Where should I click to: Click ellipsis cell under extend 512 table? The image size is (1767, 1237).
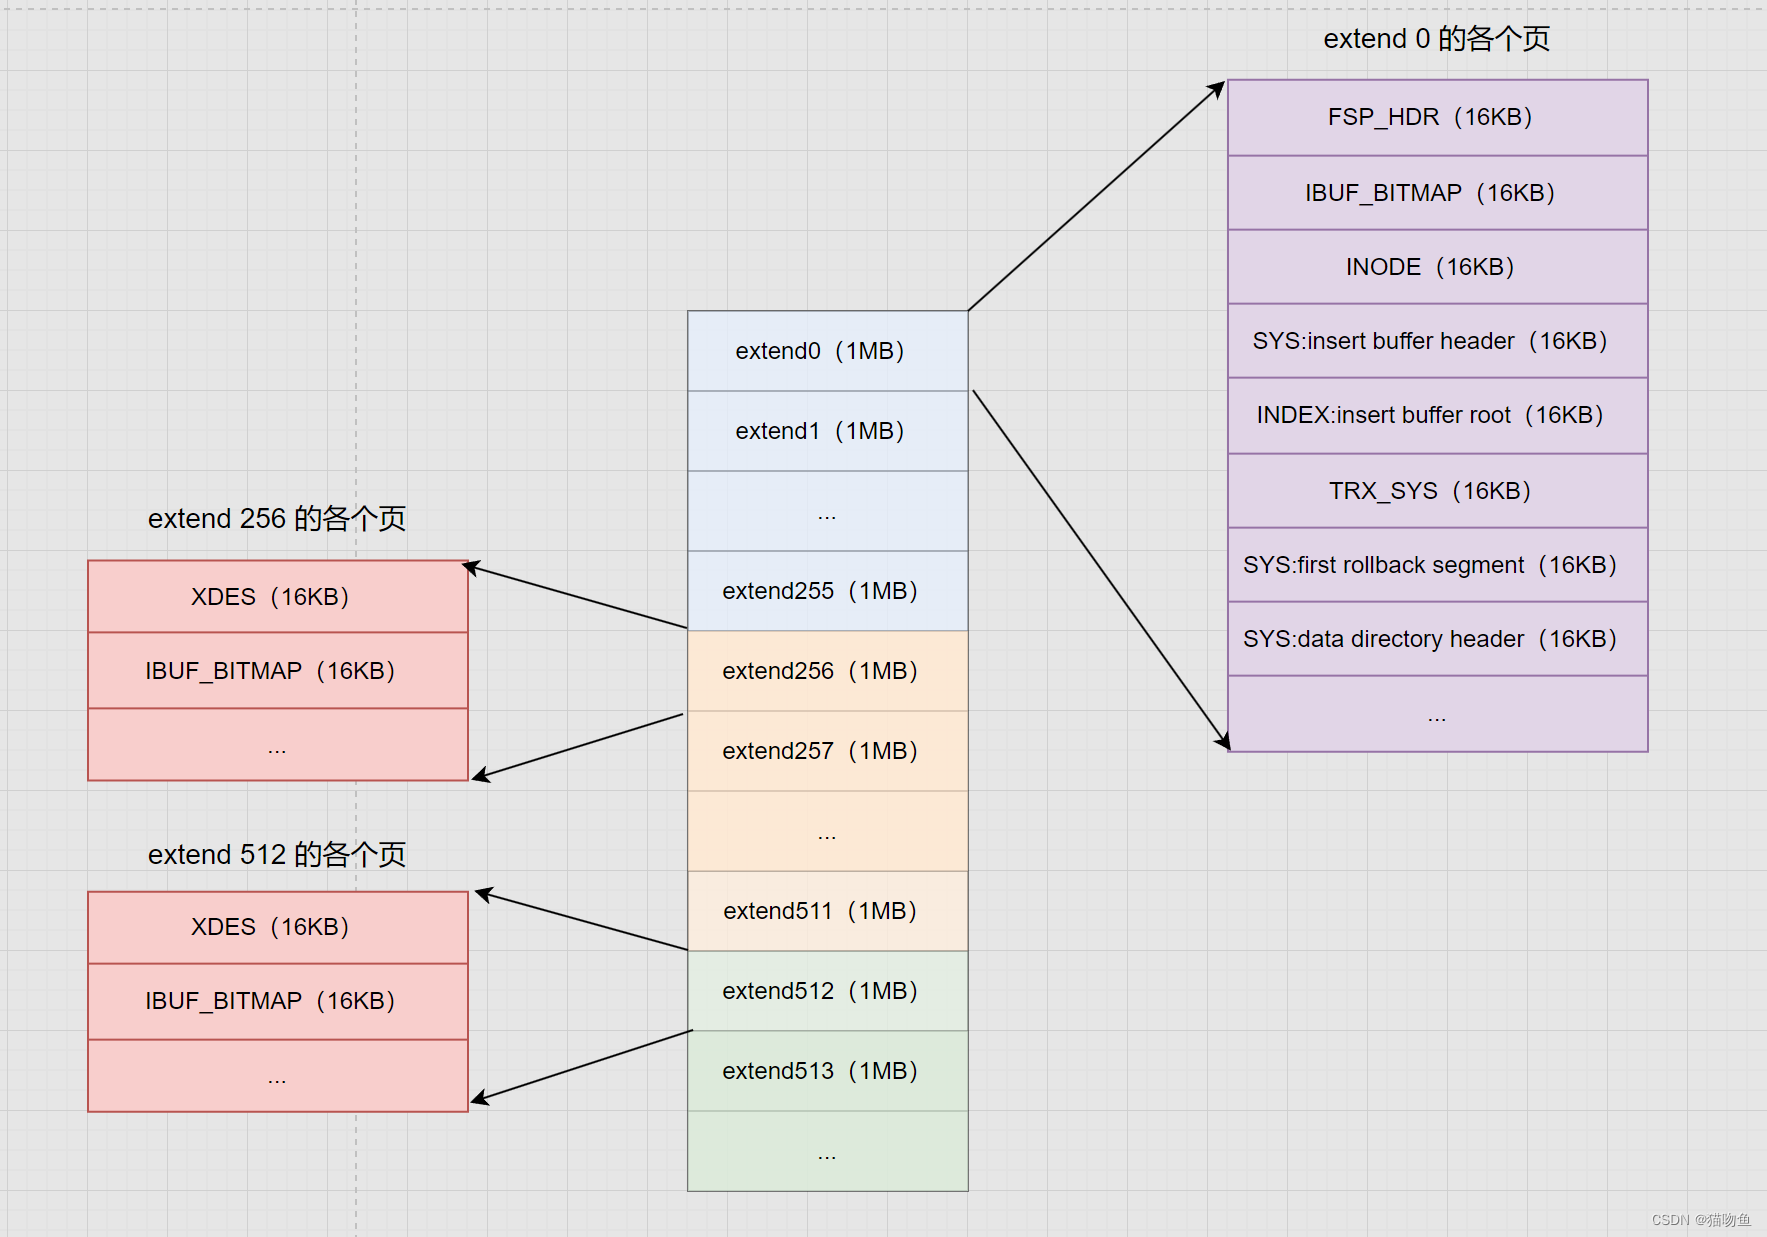pos(278,1076)
